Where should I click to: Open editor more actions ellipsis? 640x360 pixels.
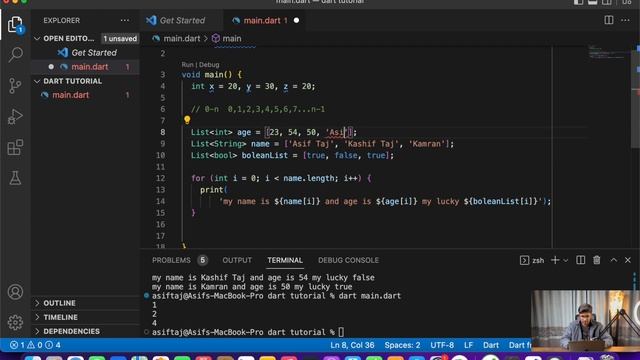coord(625,20)
